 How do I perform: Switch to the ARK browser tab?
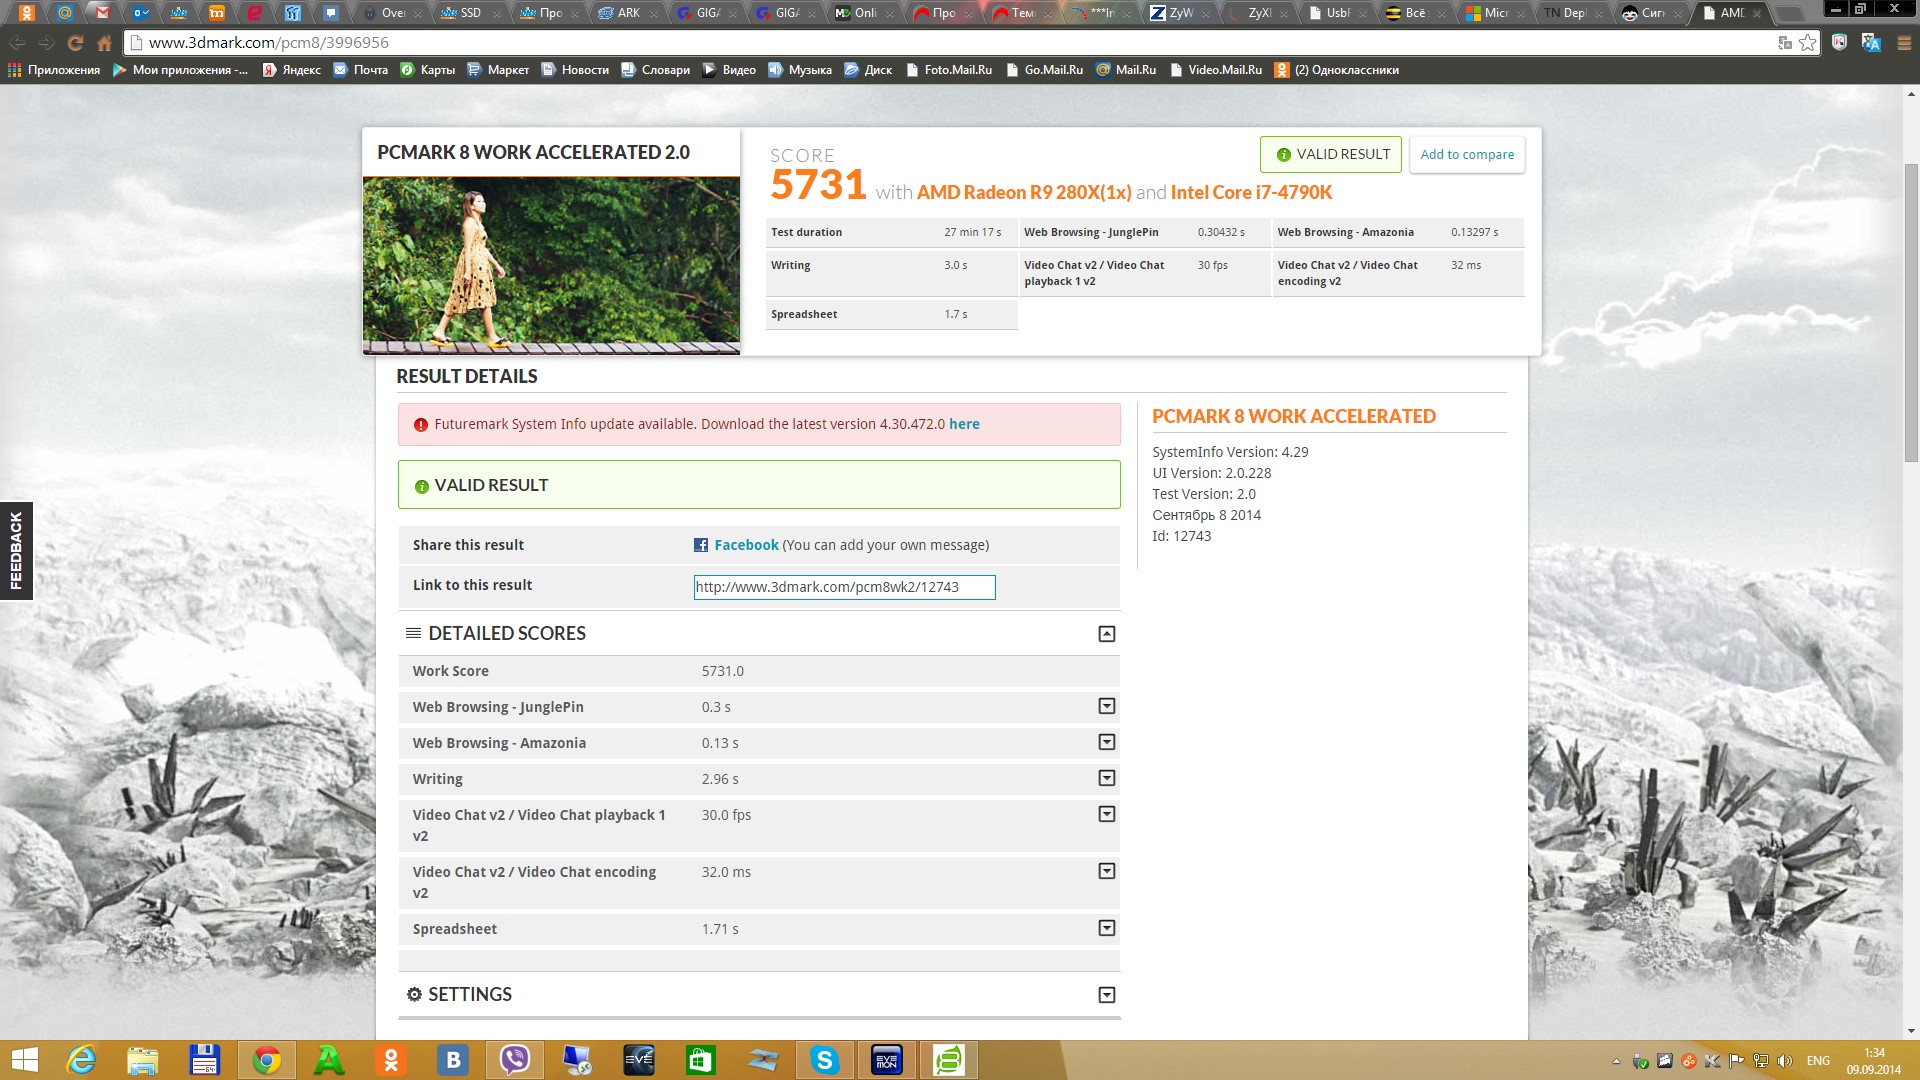click(628, 13)
